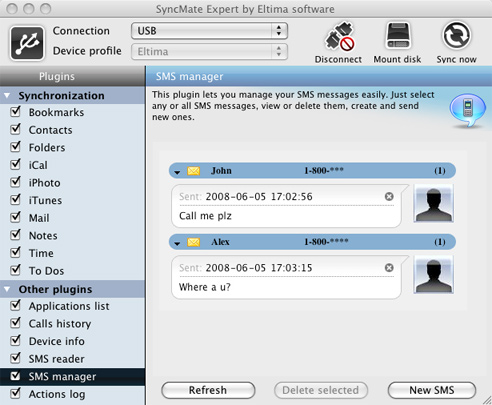
Task: Open the Device profile Eltima dropdown
Action: [209, 52]
